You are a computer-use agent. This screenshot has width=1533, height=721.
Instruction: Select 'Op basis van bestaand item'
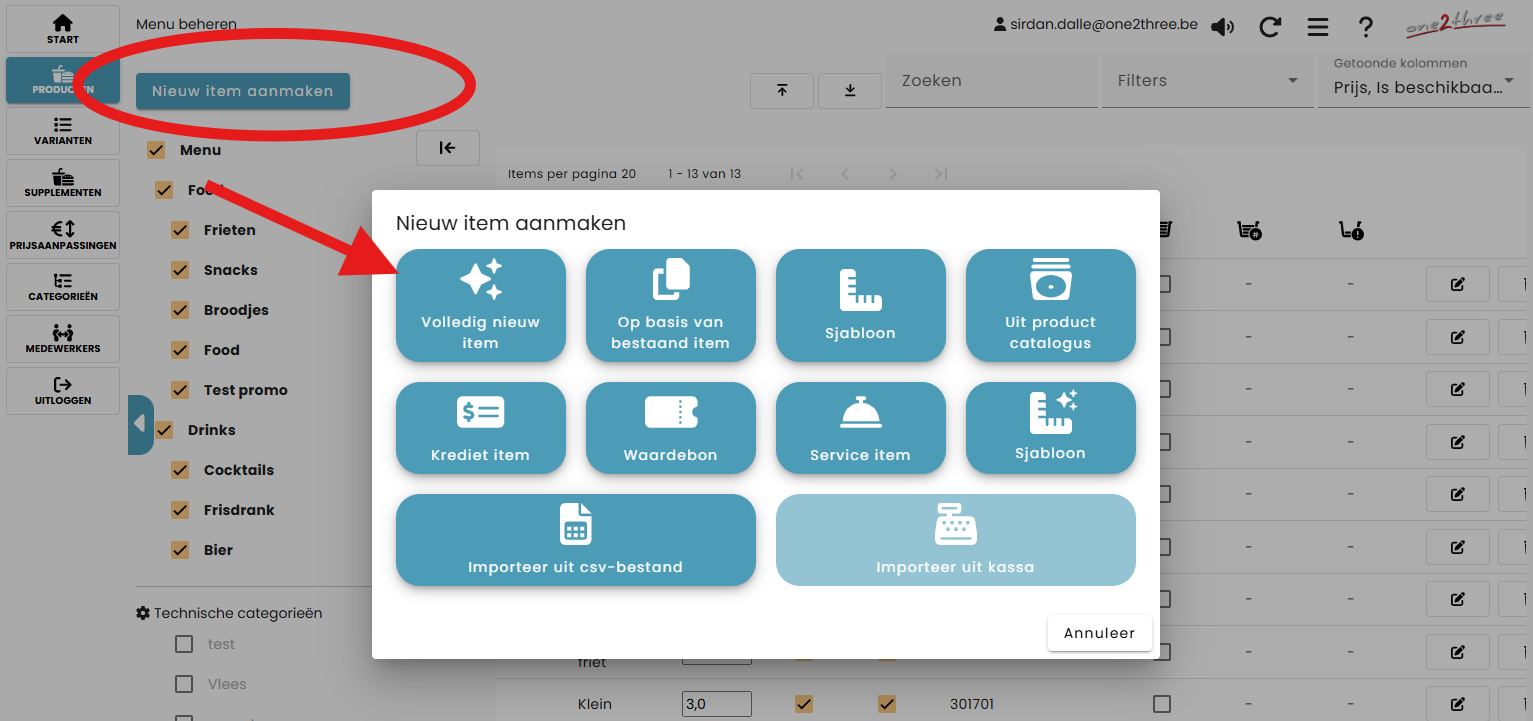tap(670, 305)
